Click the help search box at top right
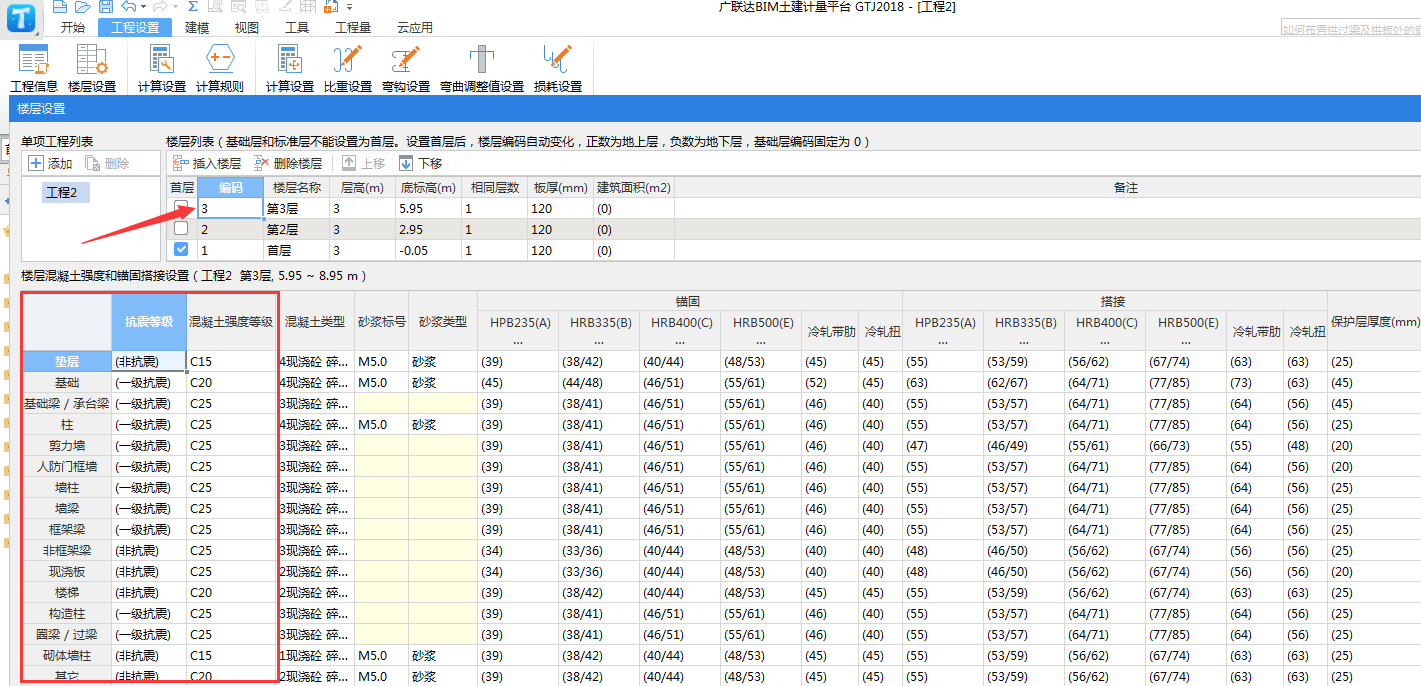Image resolution: width=1421 pixels, height=686 pixels. click(1350, 30)
